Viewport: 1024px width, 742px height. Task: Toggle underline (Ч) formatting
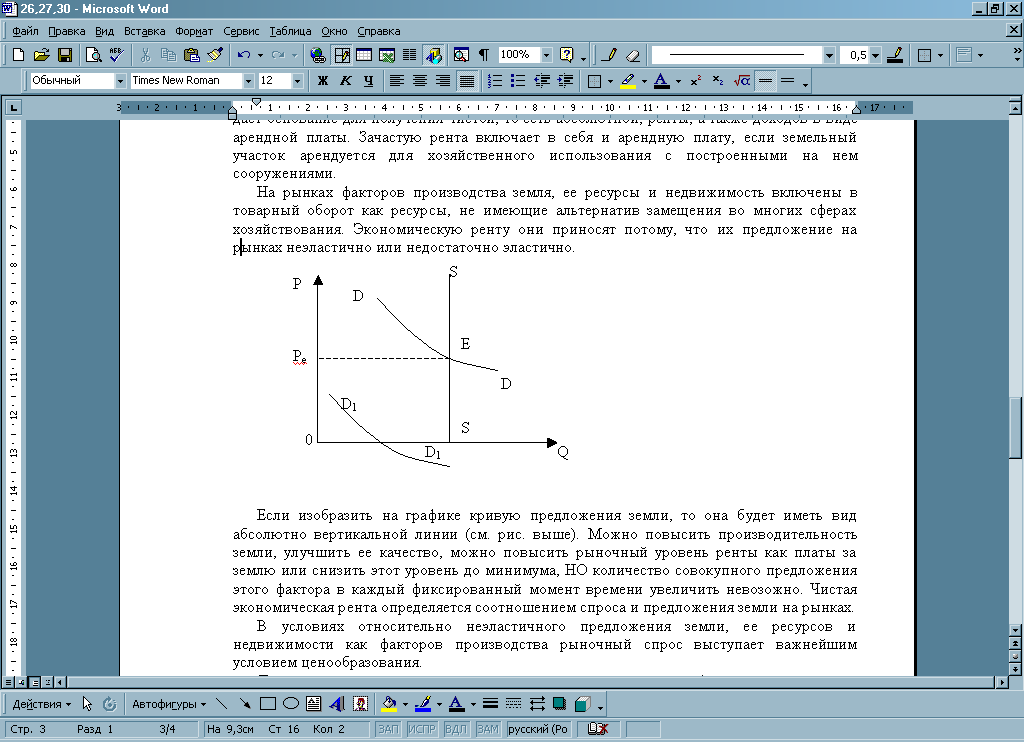(368, 81)
